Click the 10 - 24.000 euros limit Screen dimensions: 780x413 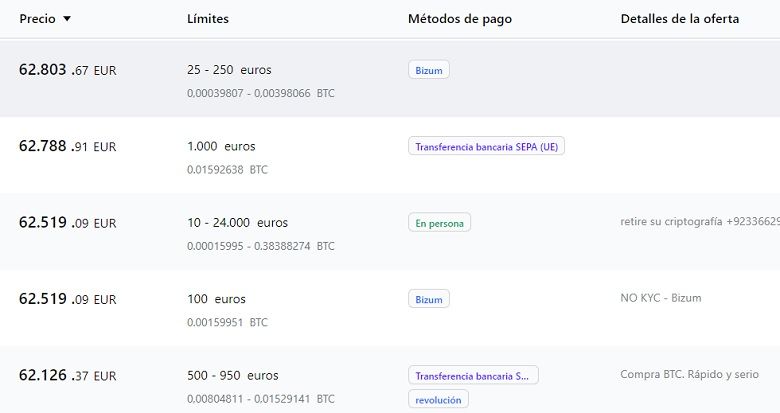pos(237,222)
